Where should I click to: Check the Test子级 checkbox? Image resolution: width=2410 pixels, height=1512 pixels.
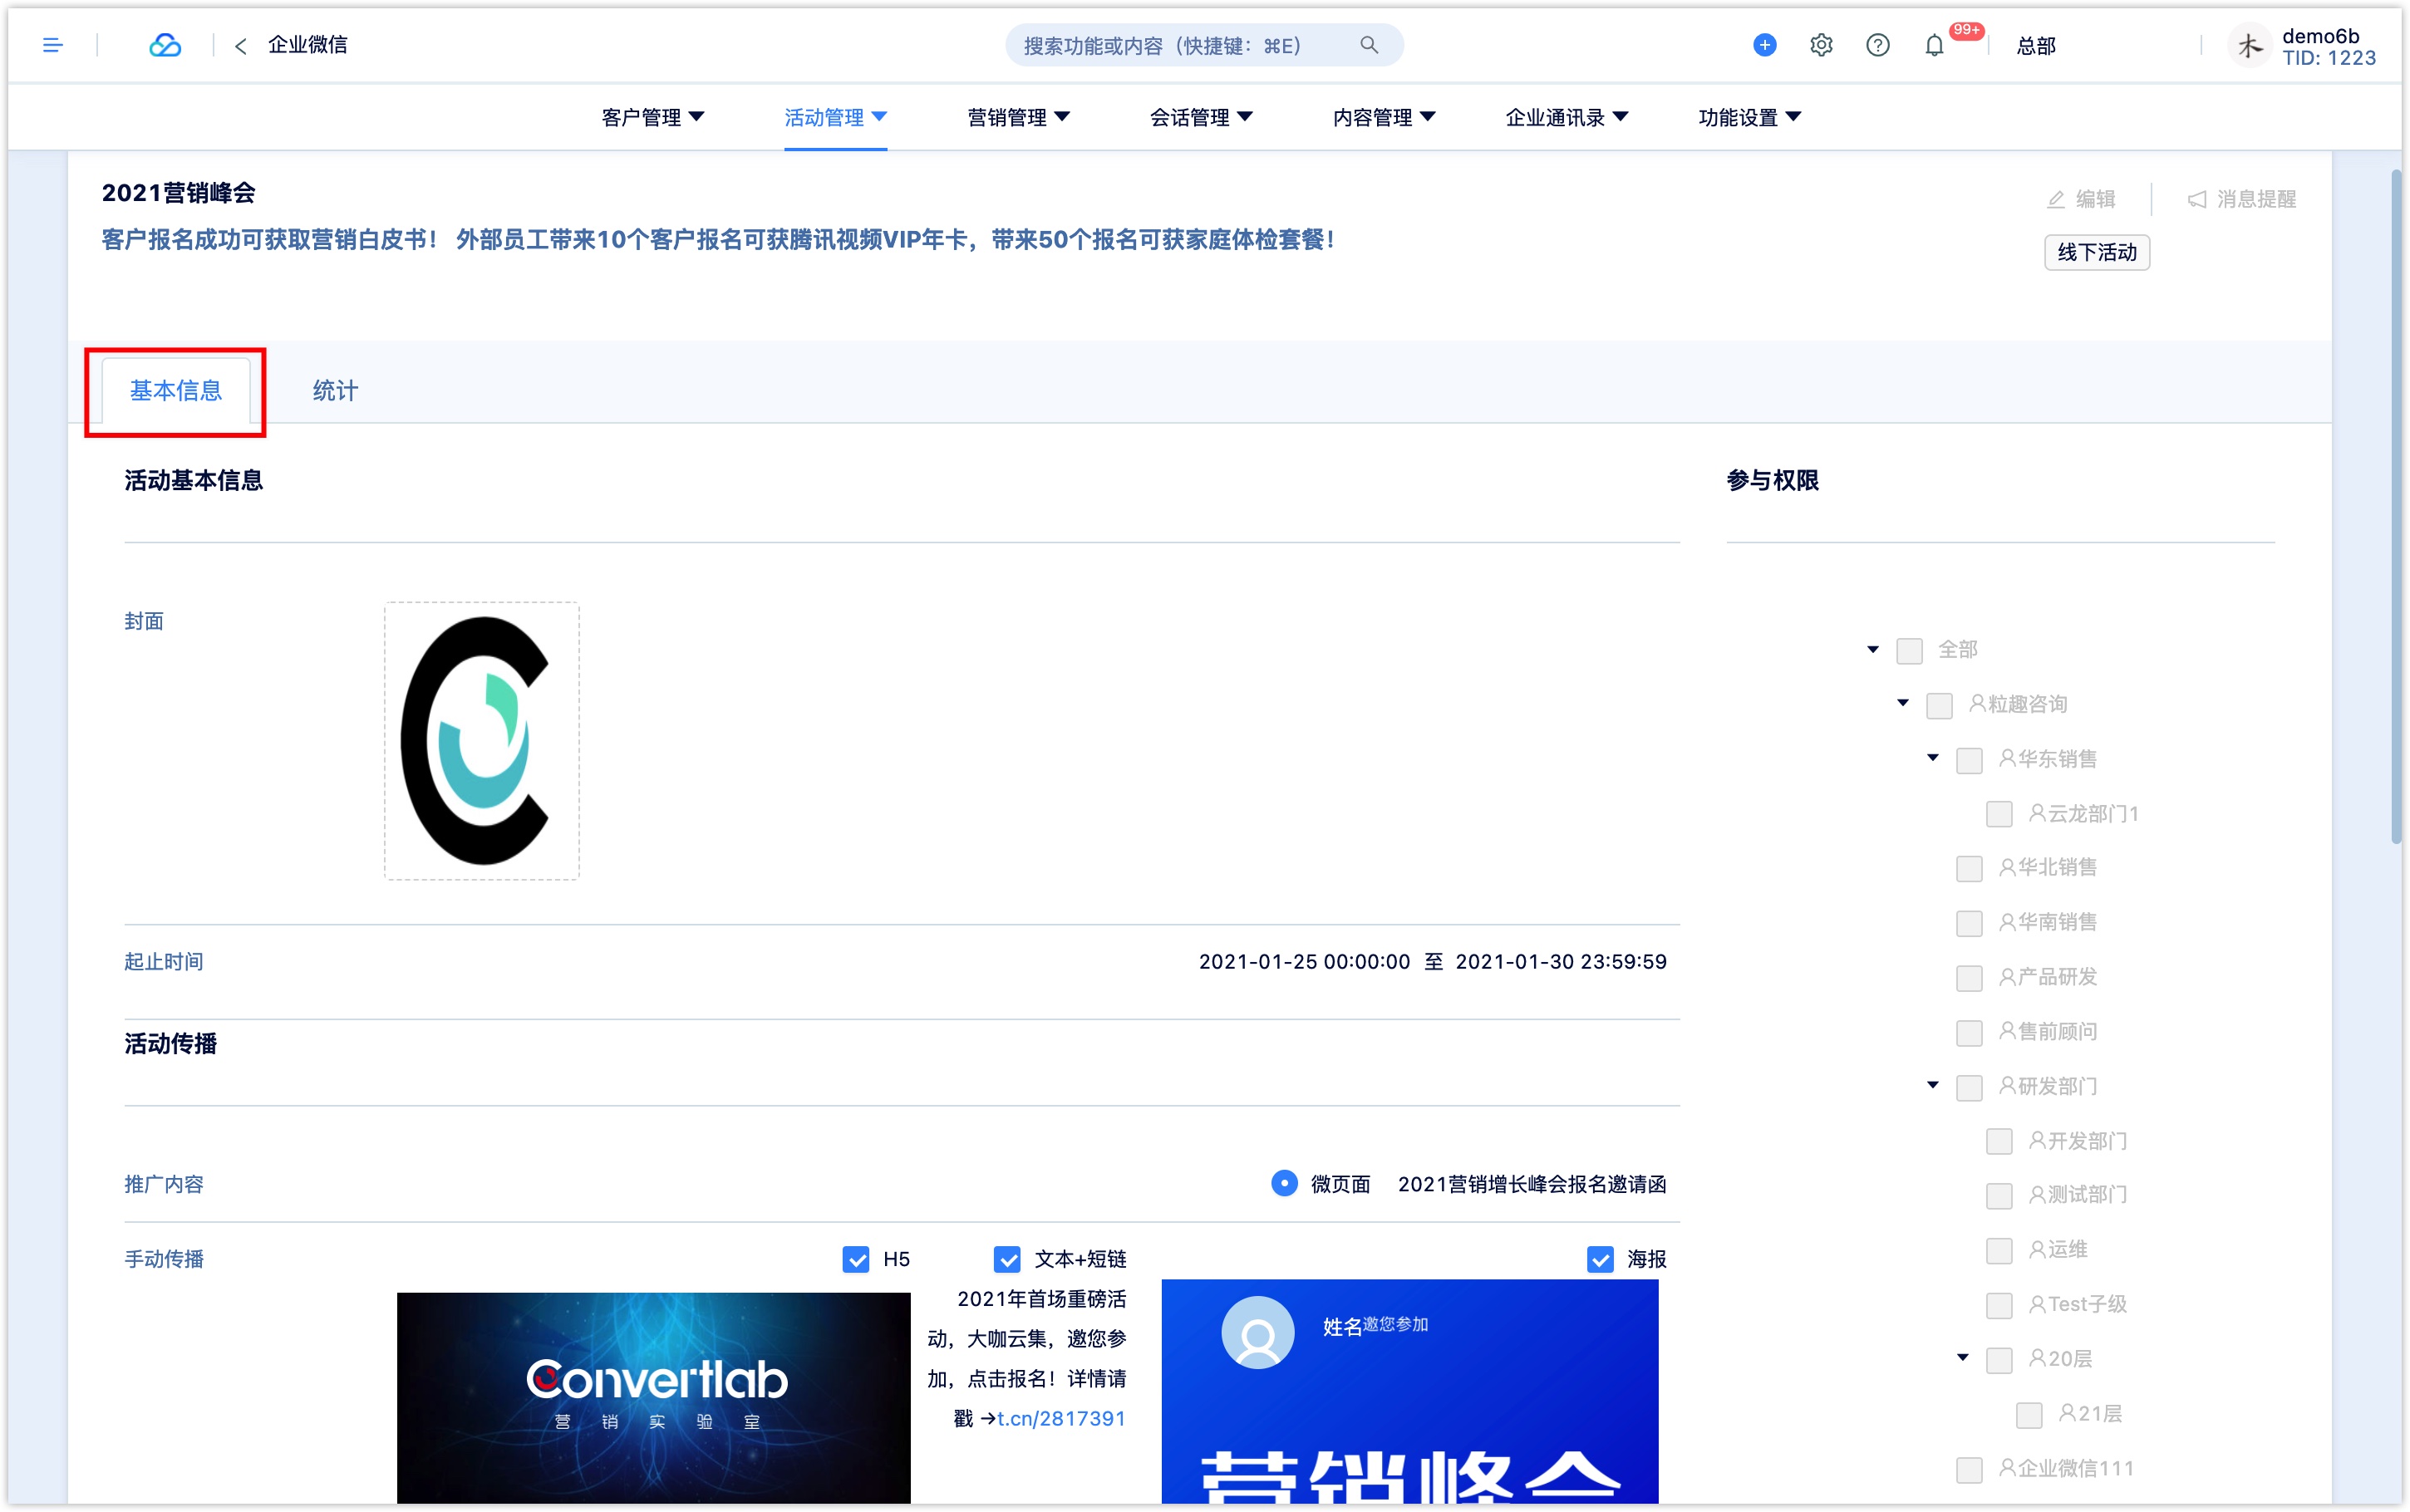point(1999,1305)
